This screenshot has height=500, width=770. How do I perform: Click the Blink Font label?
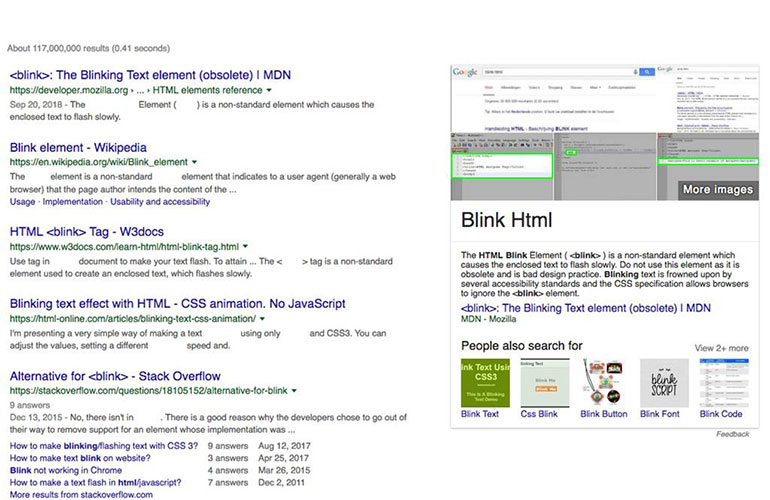(x=660, y=414)
